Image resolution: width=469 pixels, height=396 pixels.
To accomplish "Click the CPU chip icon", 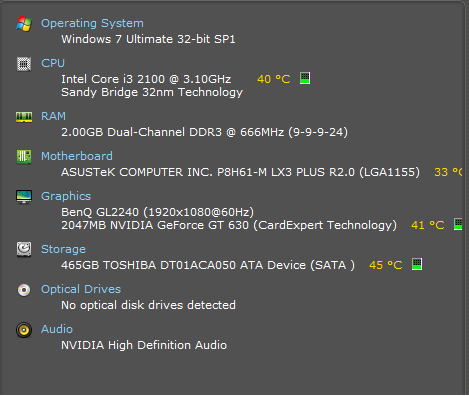I will 24,64.
